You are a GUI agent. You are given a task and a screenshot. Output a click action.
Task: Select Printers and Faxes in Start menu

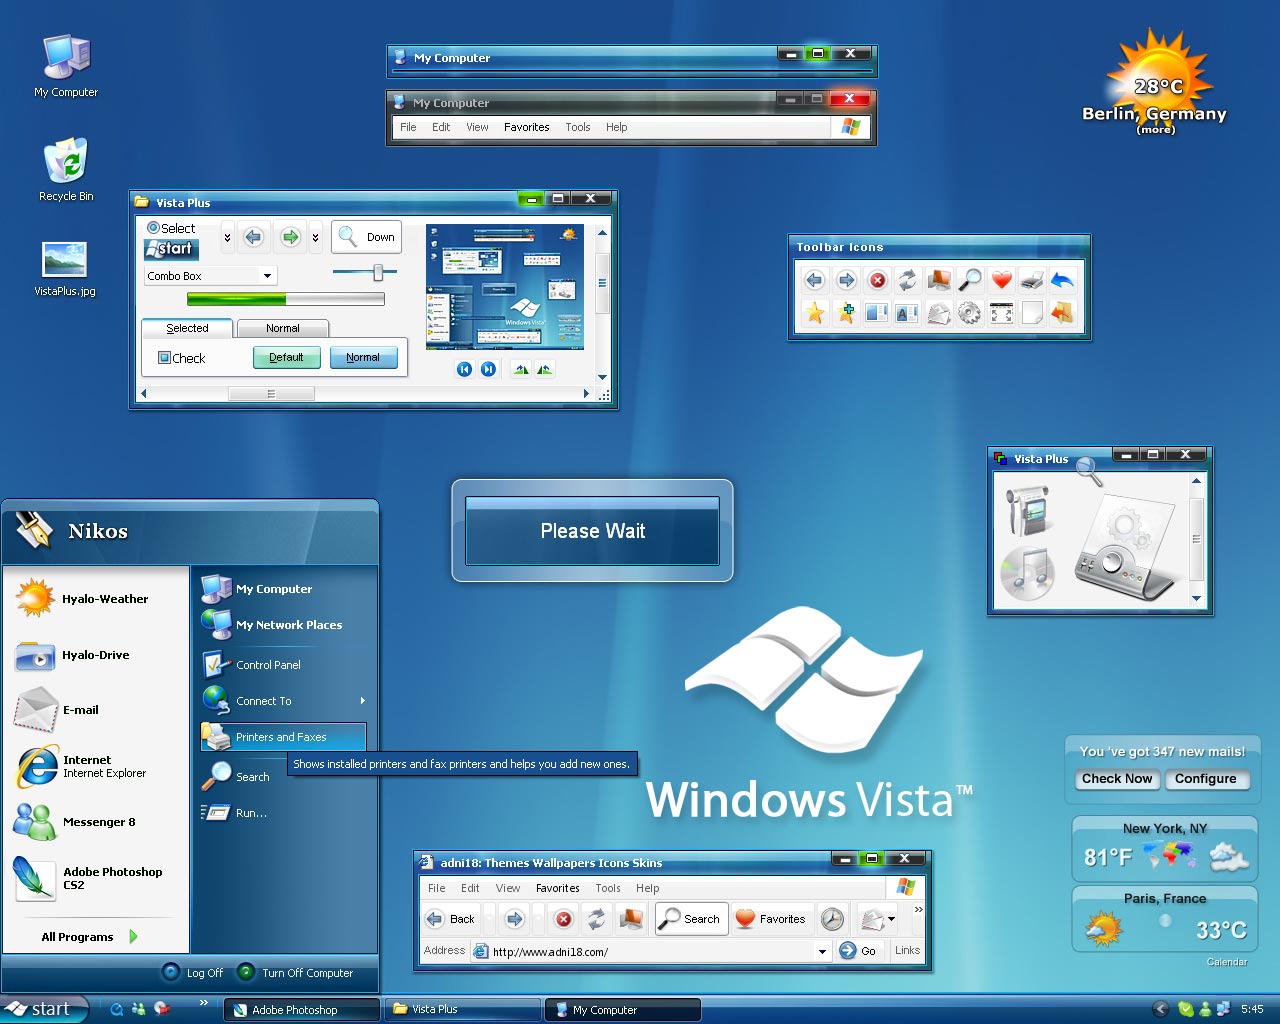283,737
